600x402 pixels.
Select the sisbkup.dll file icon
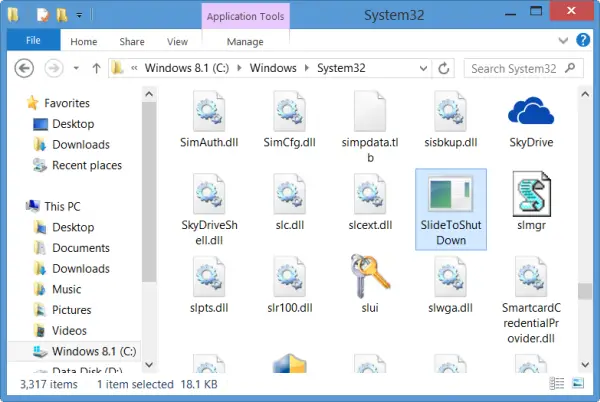pyautogui.click(x=450, y=111)
